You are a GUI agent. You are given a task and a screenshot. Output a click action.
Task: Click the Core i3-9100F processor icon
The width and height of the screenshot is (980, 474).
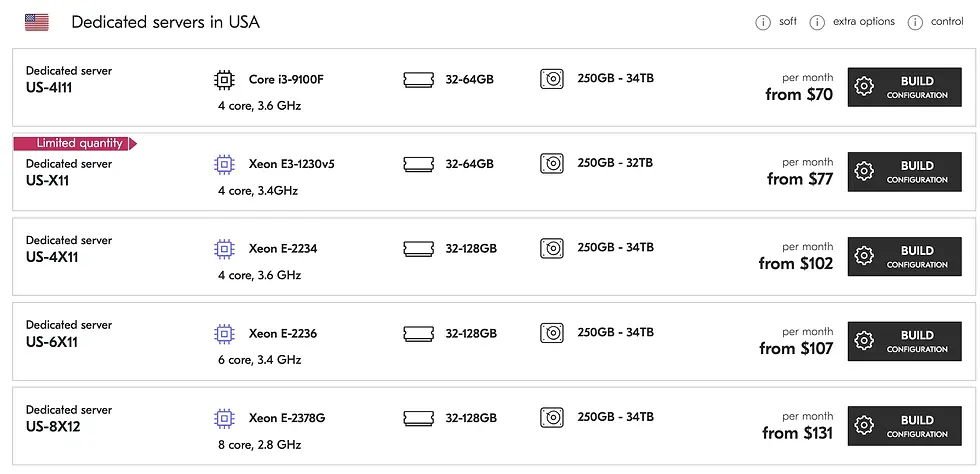coord(224,80)
